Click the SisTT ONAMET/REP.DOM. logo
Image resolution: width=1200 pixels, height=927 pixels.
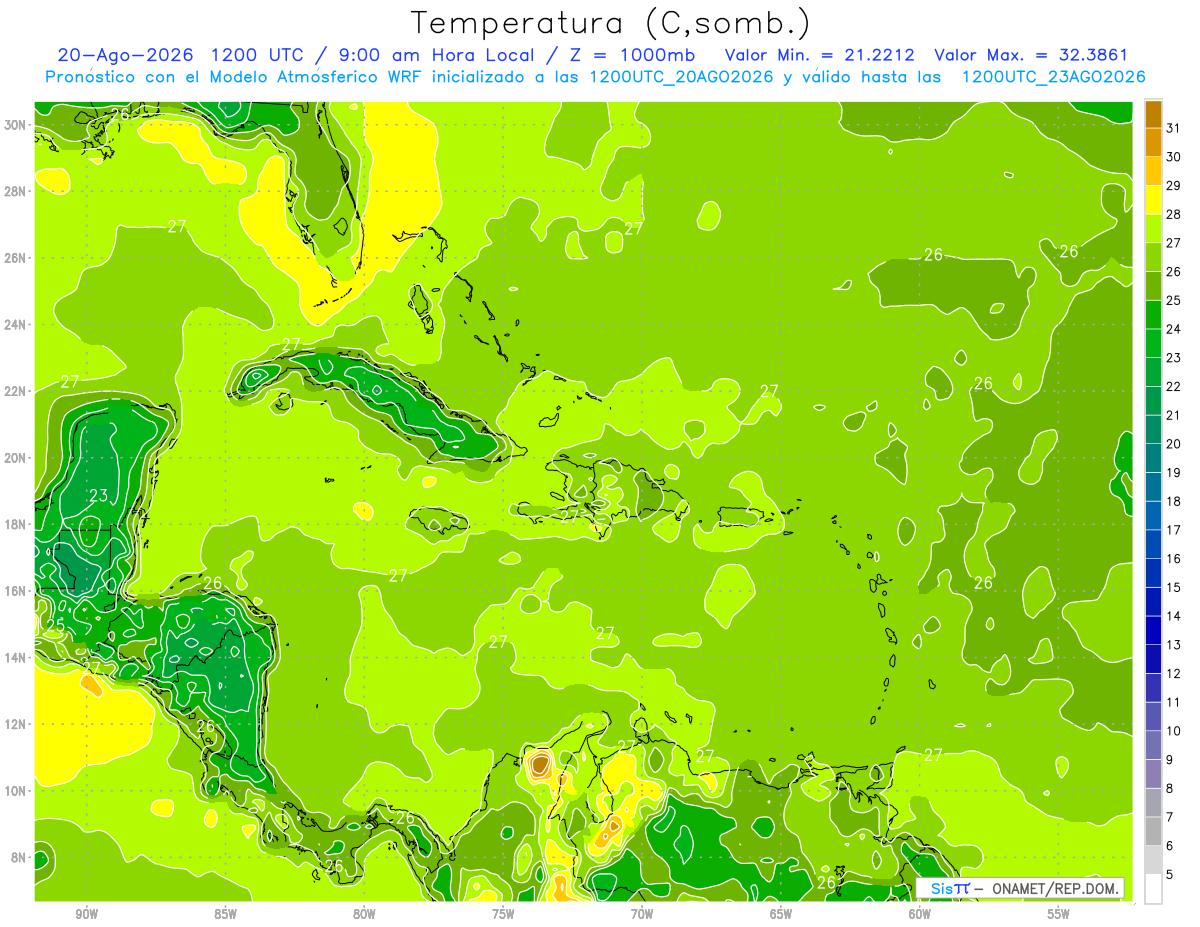tap(1020, 888)
